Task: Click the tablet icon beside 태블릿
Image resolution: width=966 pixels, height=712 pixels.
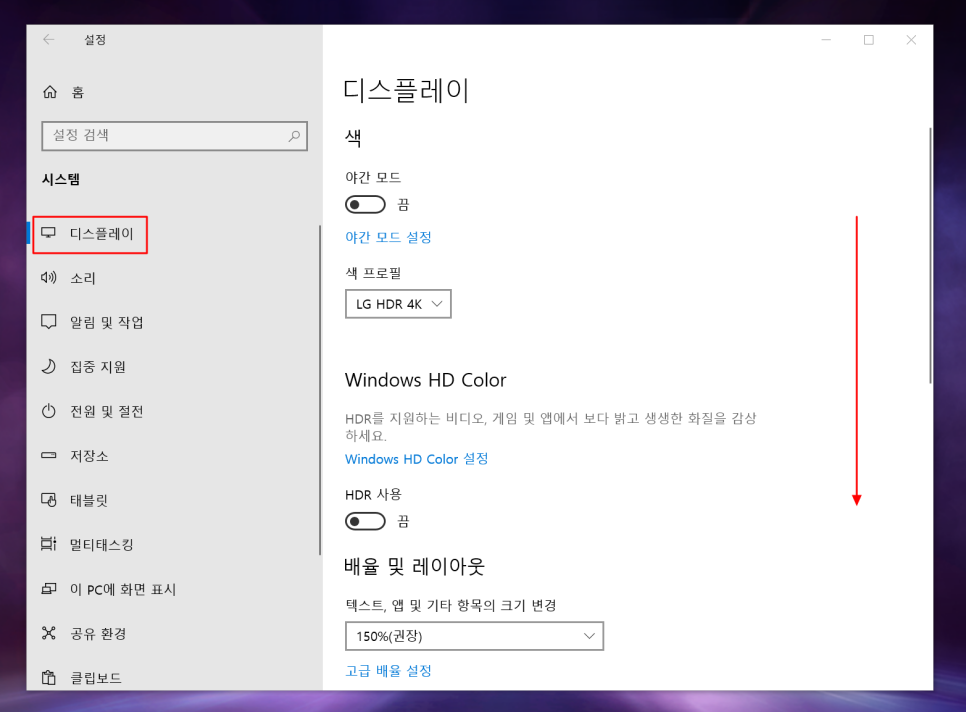Action: [x=49, y=500]
